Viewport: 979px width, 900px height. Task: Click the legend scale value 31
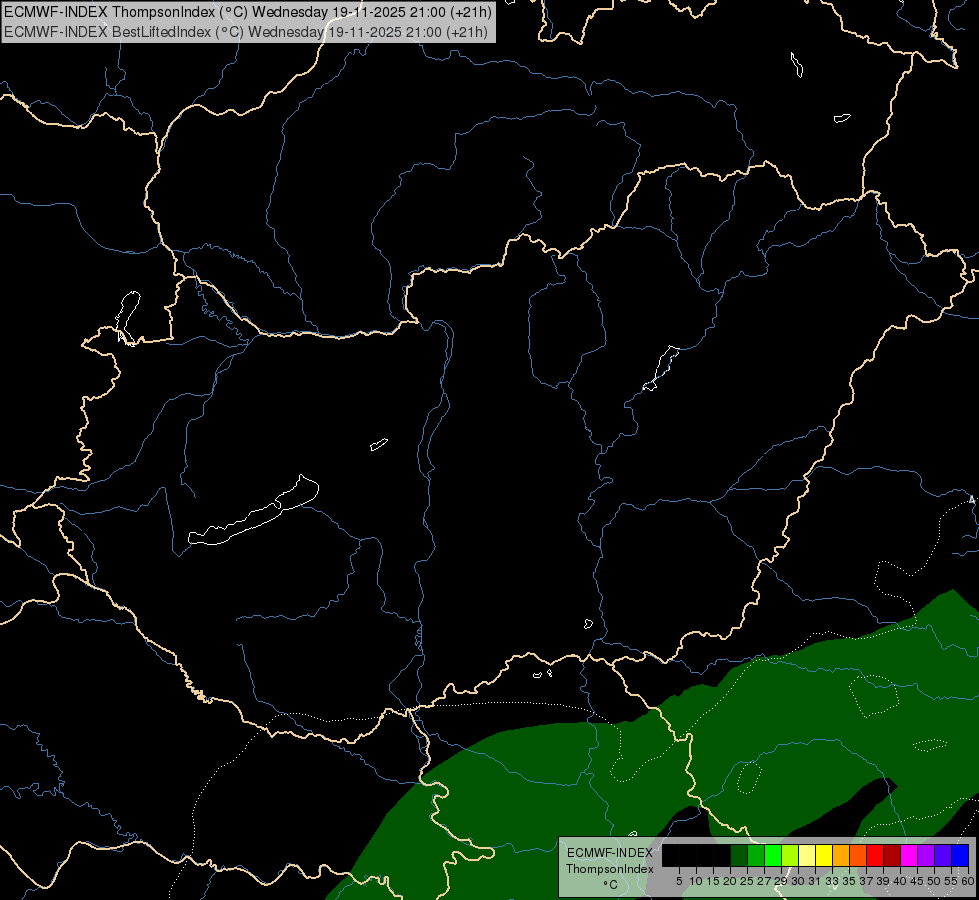tap(815, 881)
